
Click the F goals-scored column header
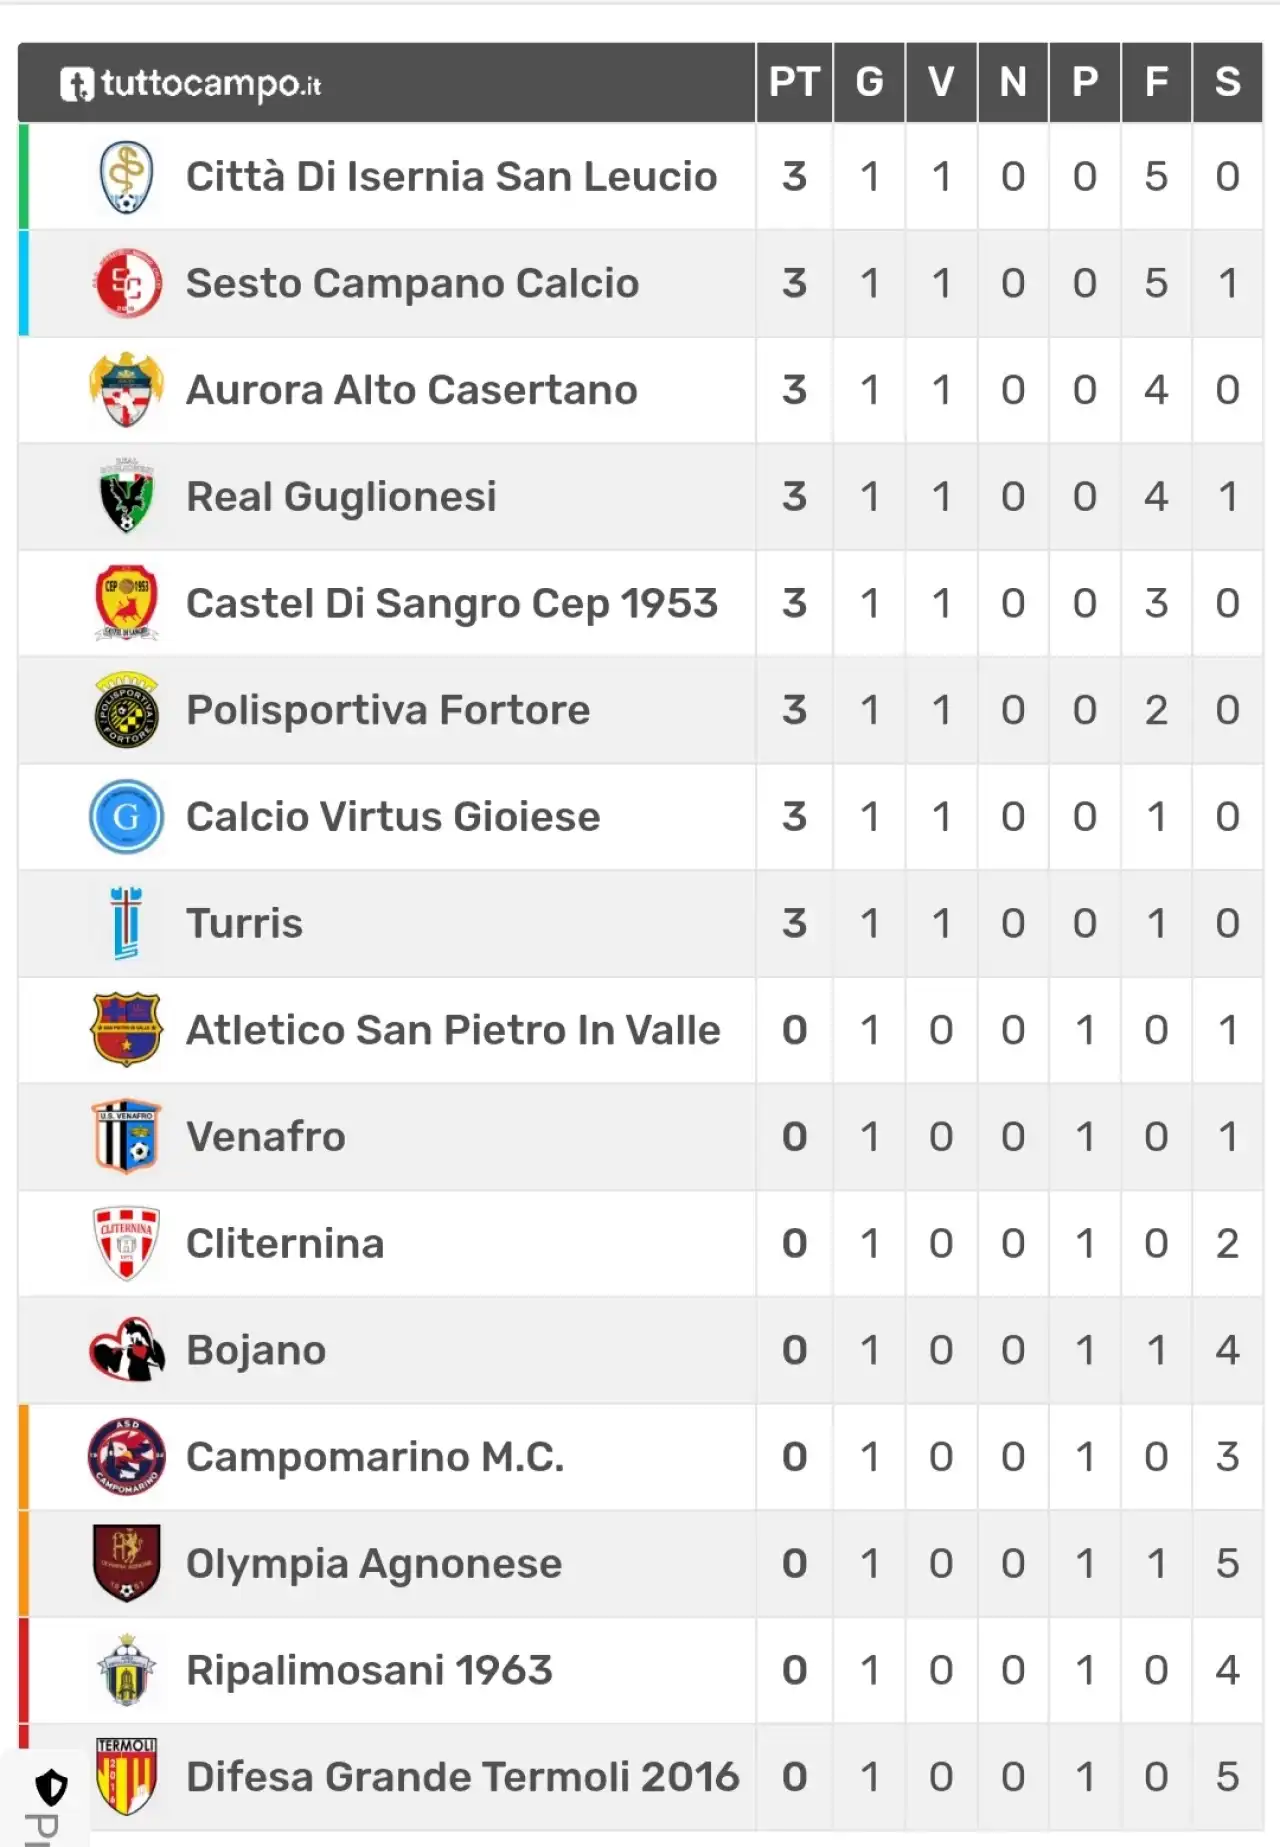[x=1156, y=83]
